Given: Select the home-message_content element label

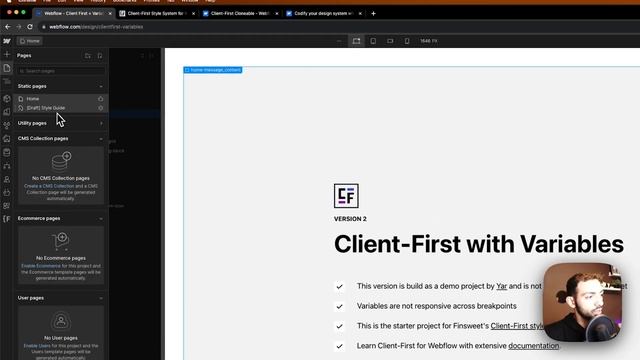Looking at the screenshot, I should coord(213,70).
